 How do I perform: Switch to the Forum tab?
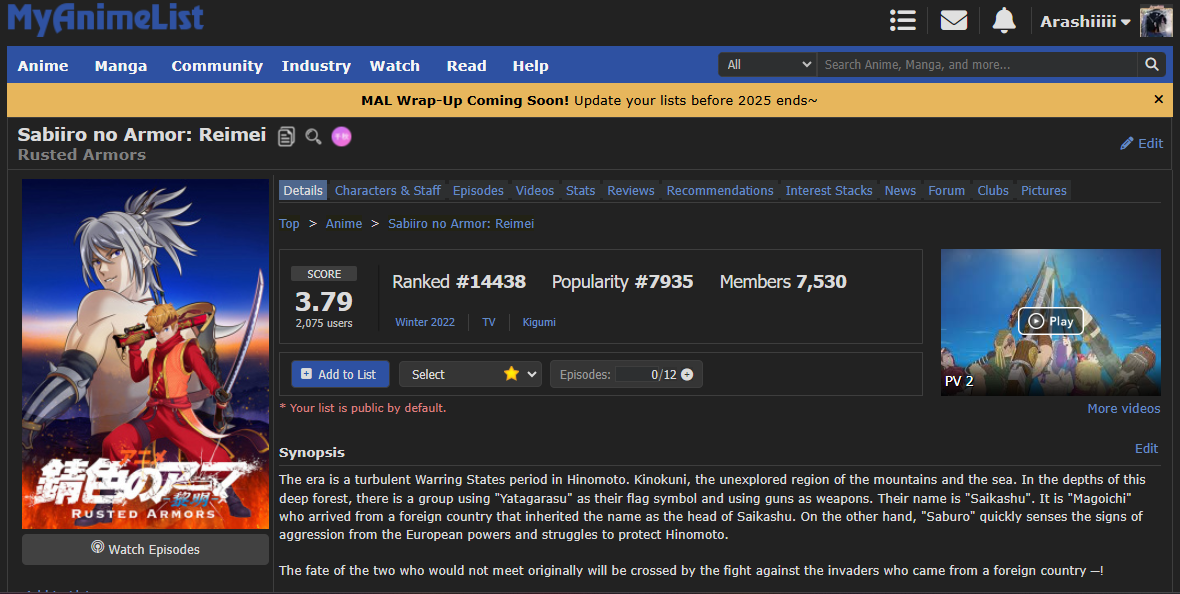(946, 190)
